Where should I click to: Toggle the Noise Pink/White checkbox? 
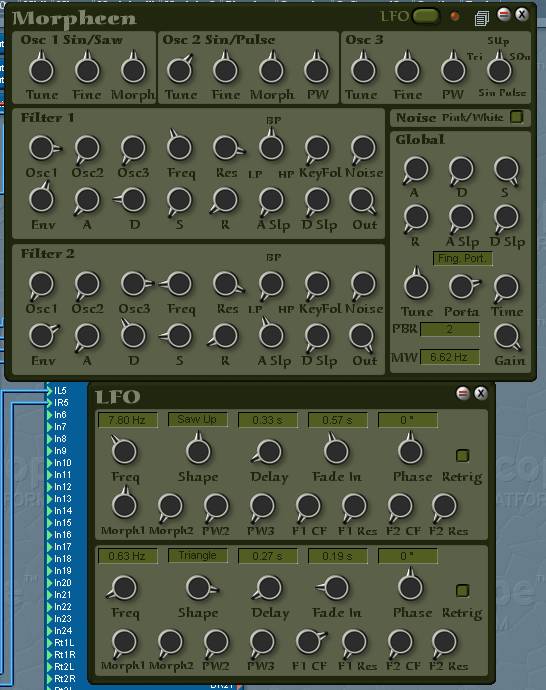pyautogui.click(x=516, y=117)
